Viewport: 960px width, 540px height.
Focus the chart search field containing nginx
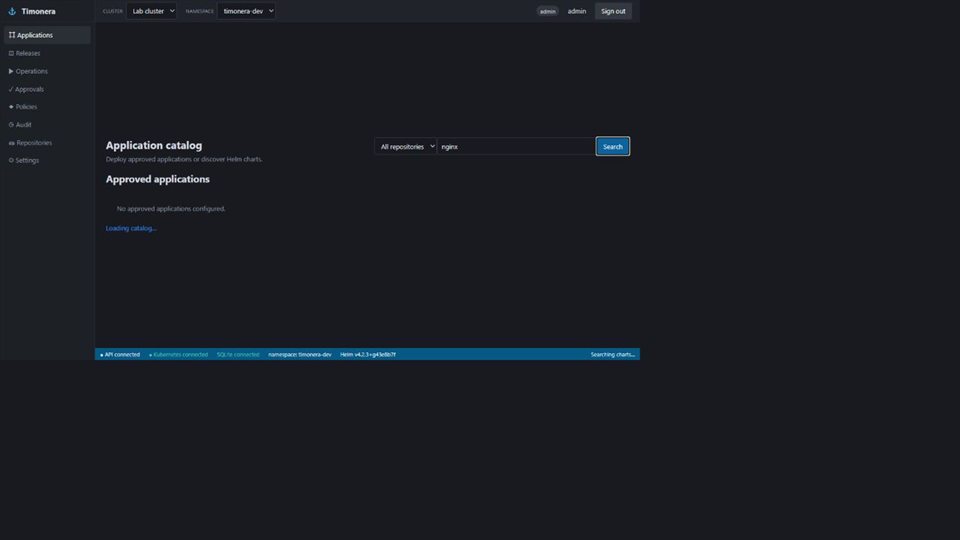tap(516, 146)
